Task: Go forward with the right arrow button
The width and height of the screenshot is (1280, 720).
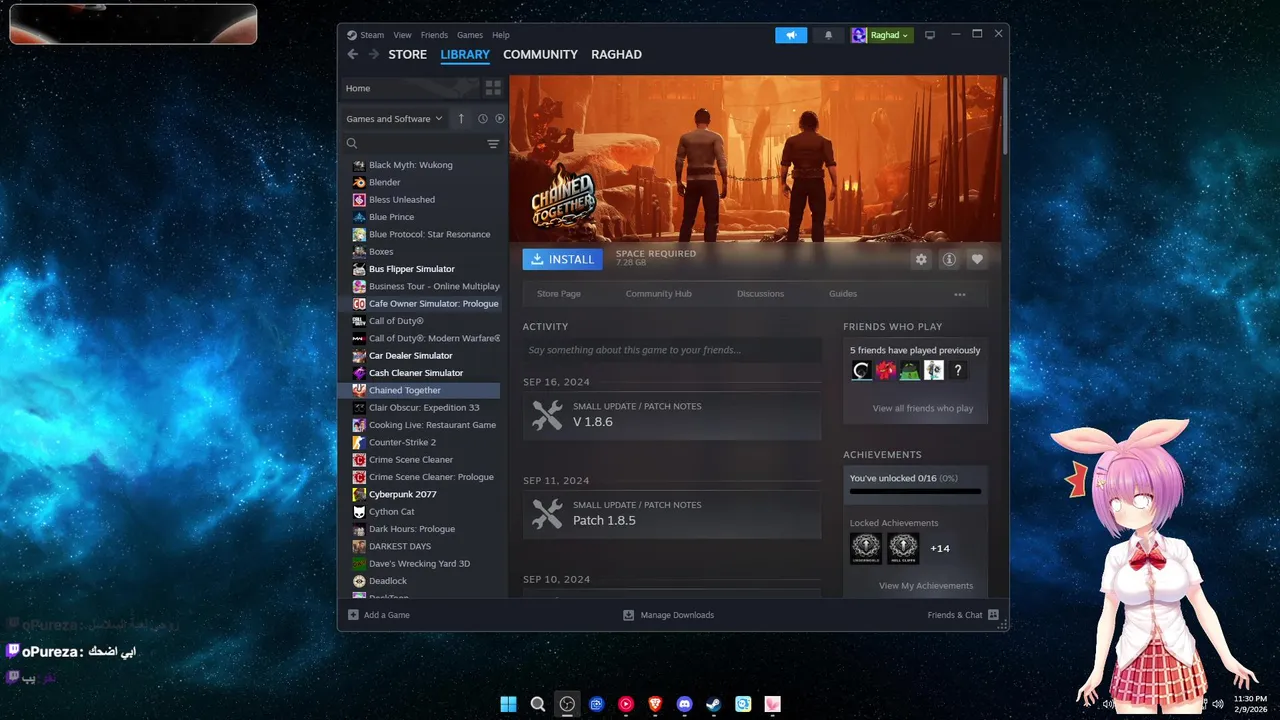Action: coord(374,54)
